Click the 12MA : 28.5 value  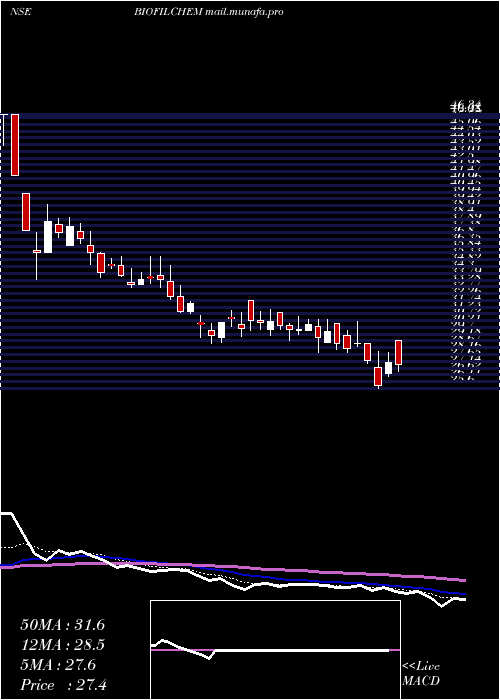(62, 645)
